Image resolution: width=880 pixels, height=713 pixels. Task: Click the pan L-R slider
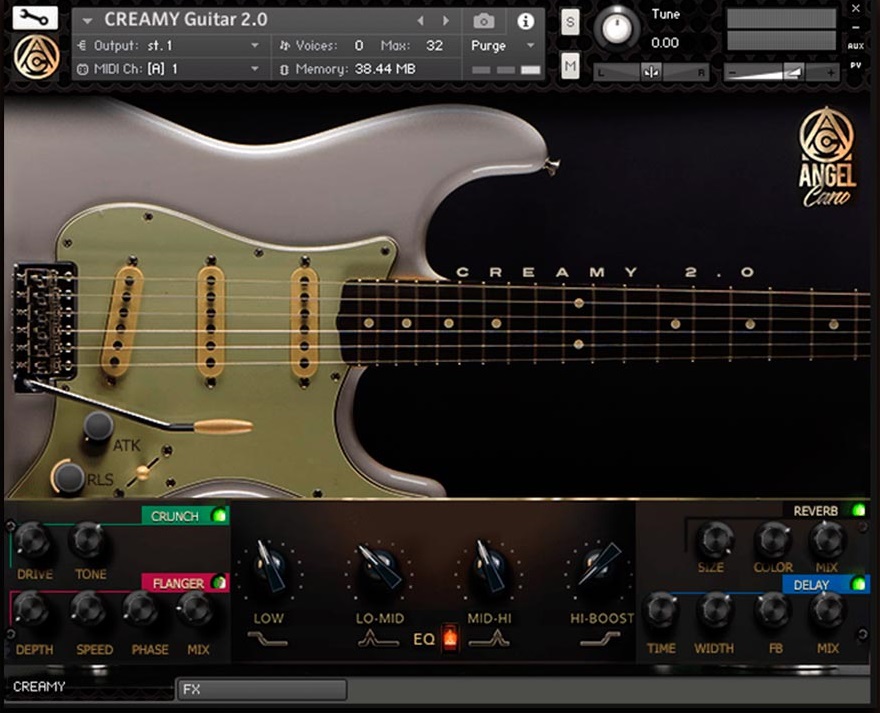[651, 72]
